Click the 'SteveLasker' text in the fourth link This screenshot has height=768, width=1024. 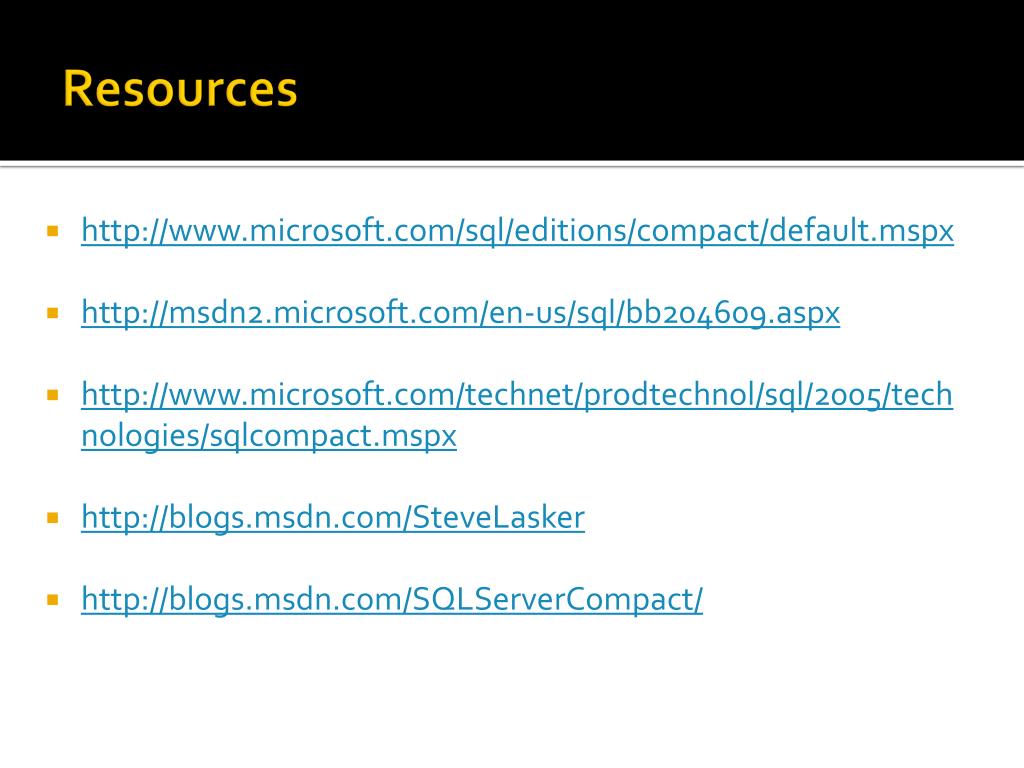tap(498, 518)
